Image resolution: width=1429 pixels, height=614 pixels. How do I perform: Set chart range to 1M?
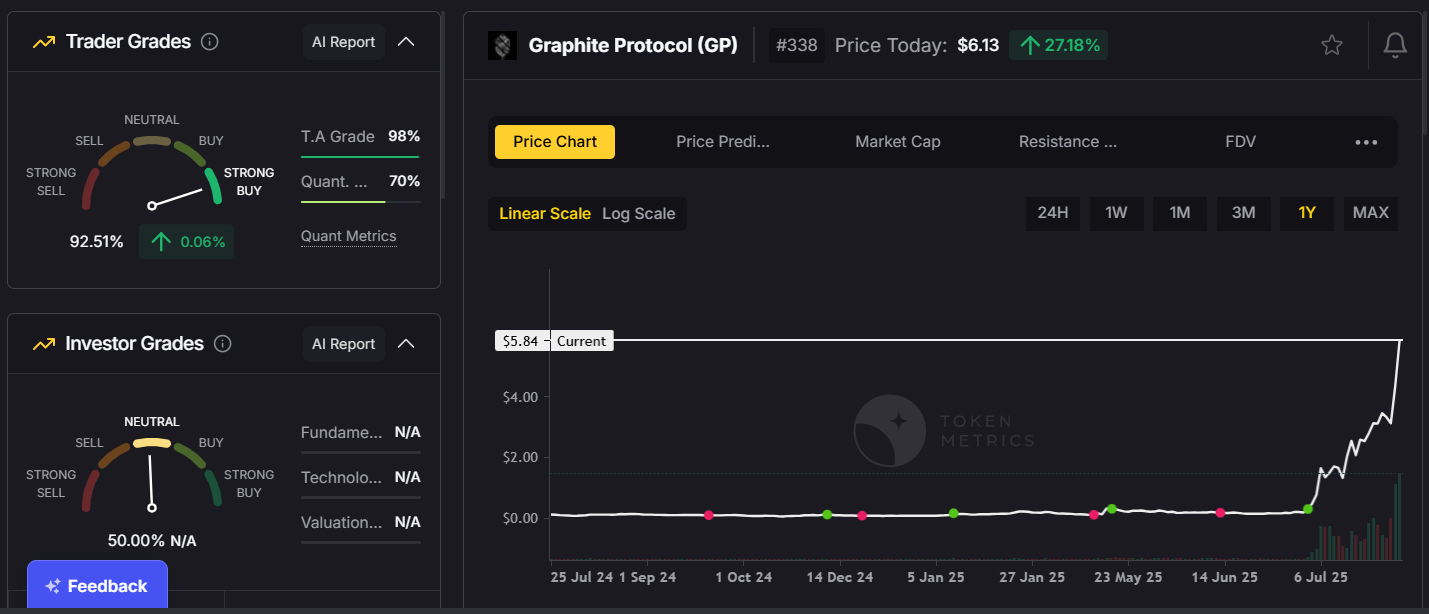(x=1180, y=213)
